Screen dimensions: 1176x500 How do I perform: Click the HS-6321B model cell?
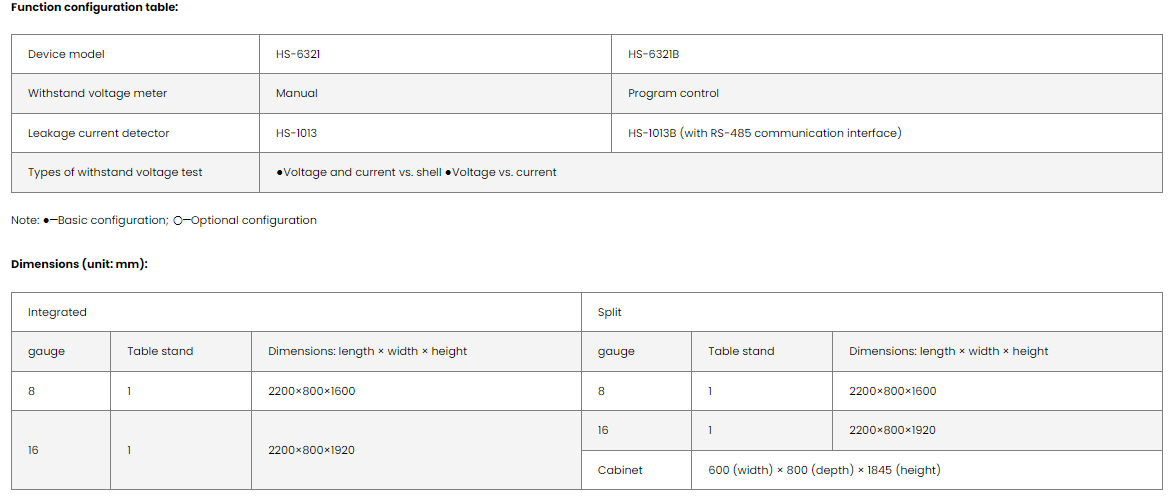coord(654,54)
